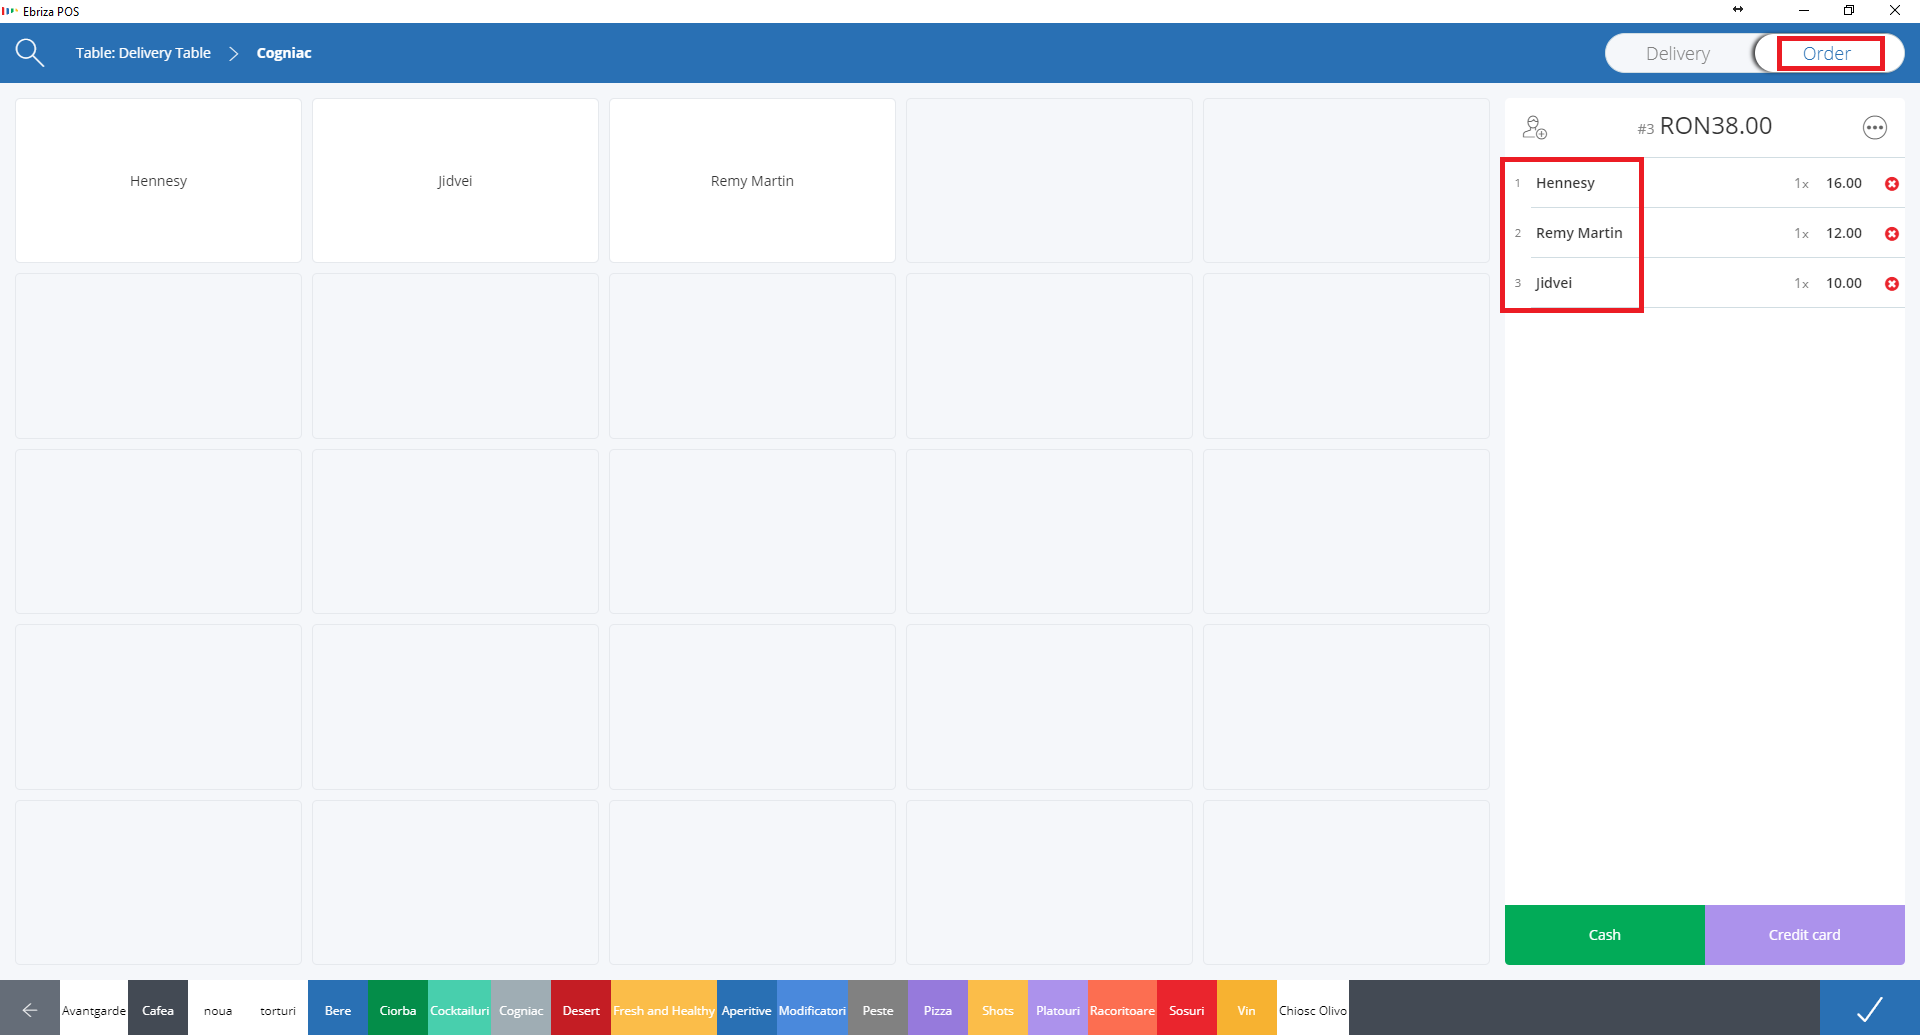Select Hennesy order line

[x=1704, y=183]
